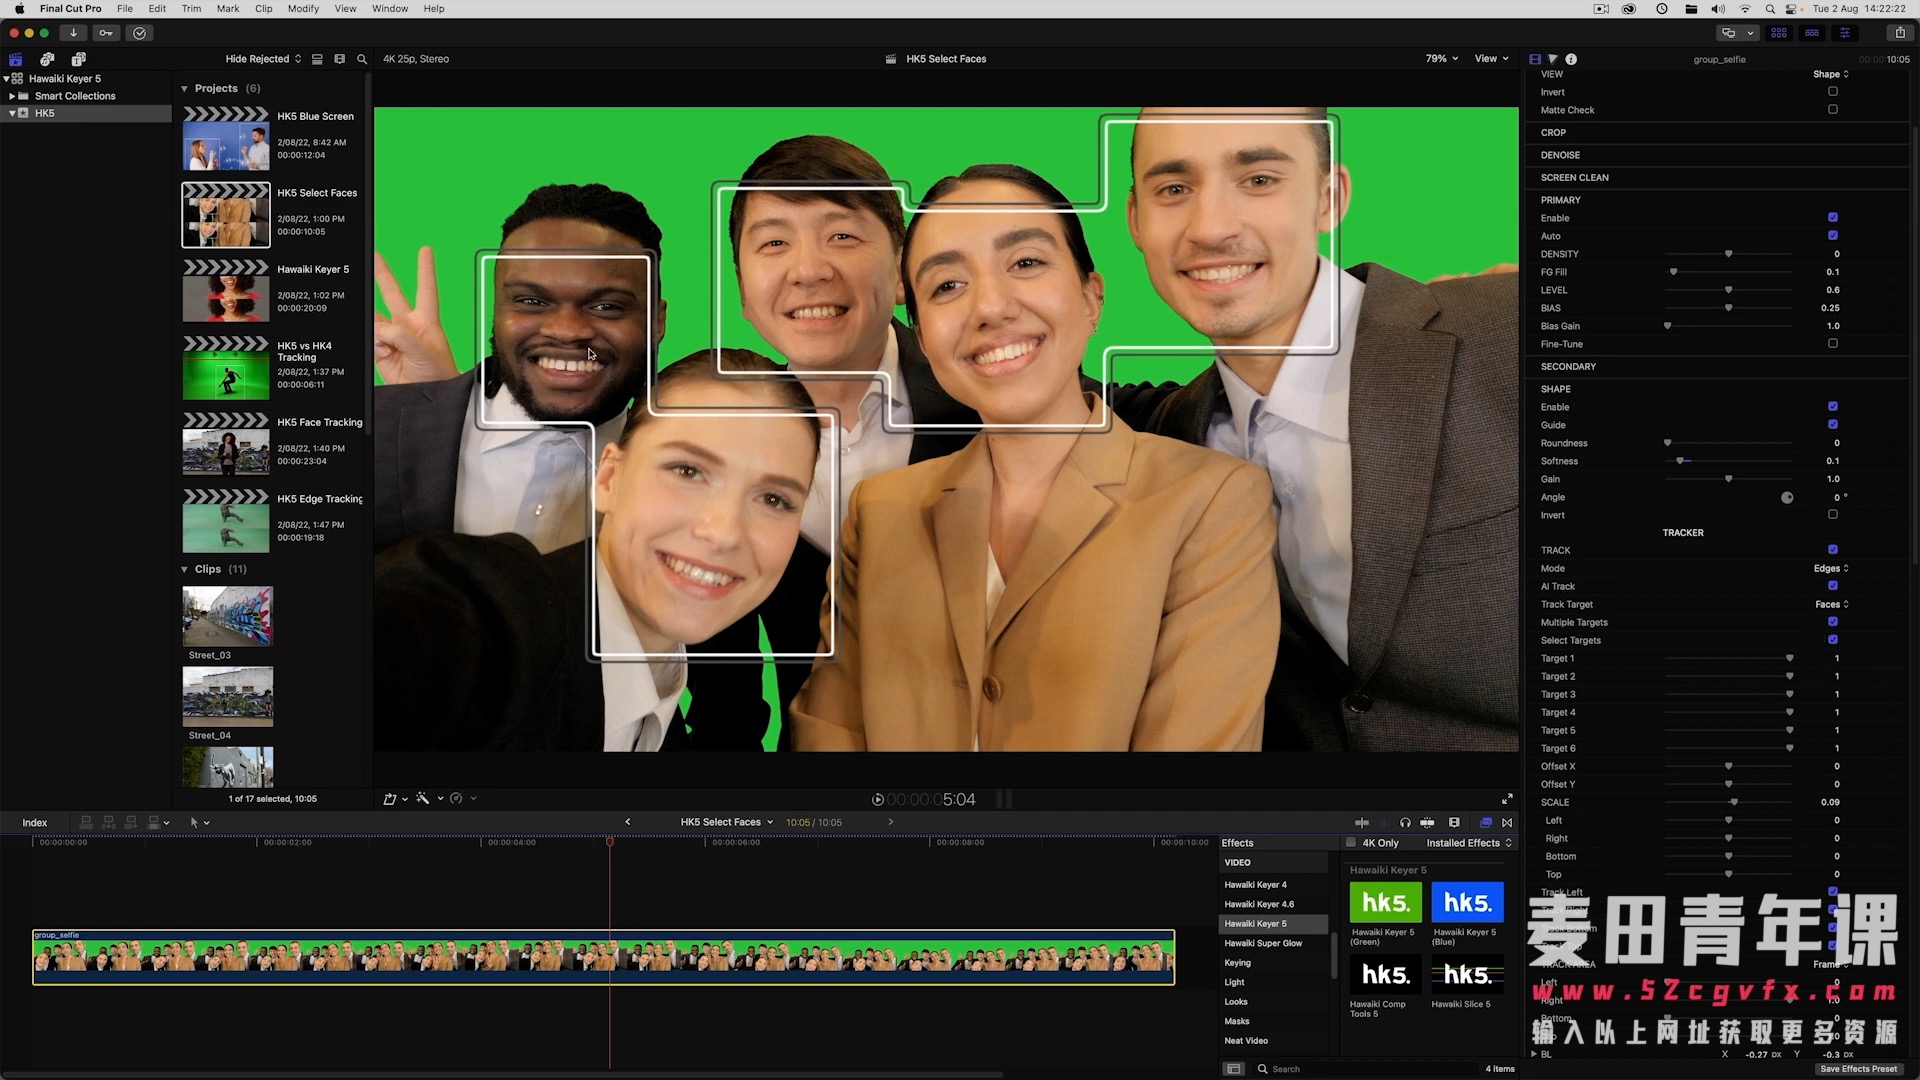Enable the Matte Check checkbox
1920x1080 pixels.
[x=1833, y=109]
